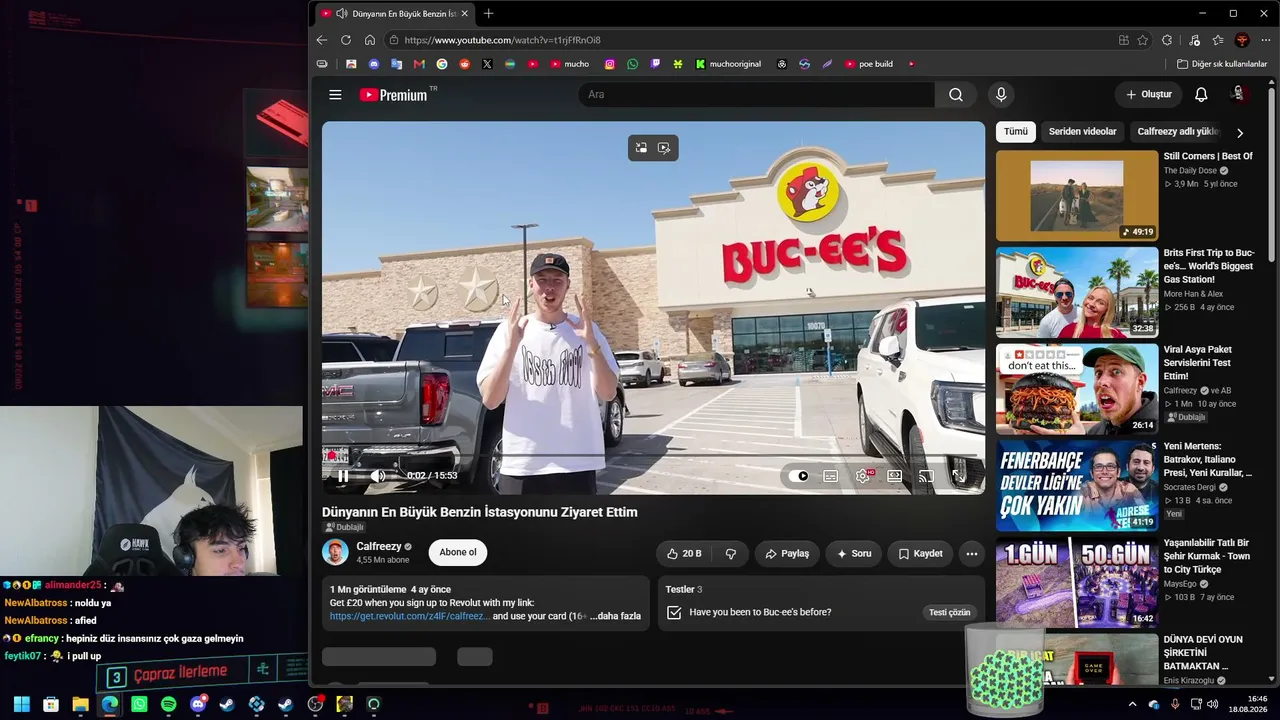The image size is (1280, 720).
Task: Open the Town to City Türkçe thumbnail
Action: click(x=1077, y=583)
